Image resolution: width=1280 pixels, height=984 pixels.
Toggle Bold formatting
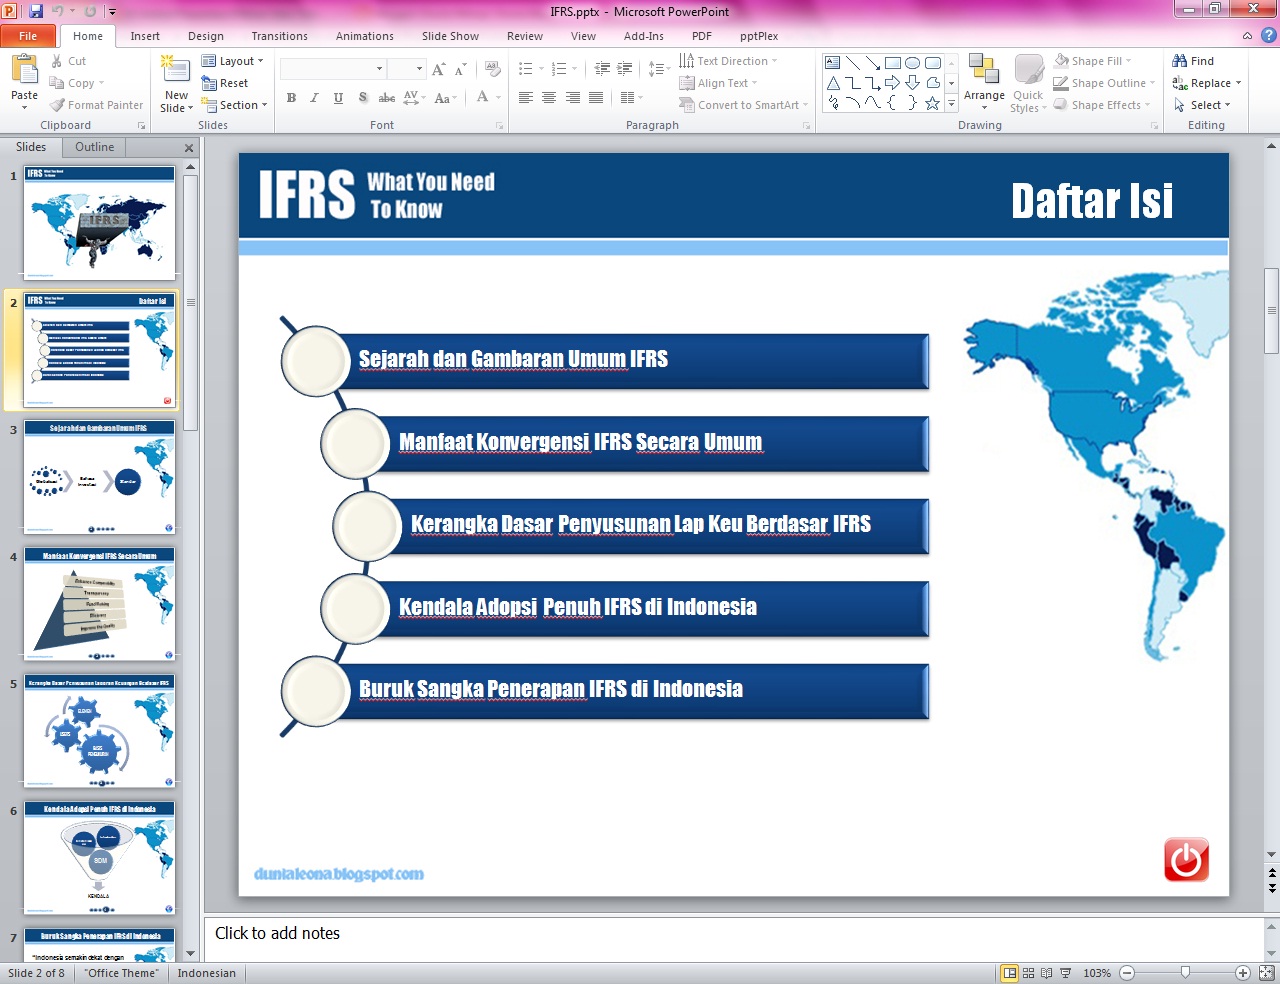point(291,98)
